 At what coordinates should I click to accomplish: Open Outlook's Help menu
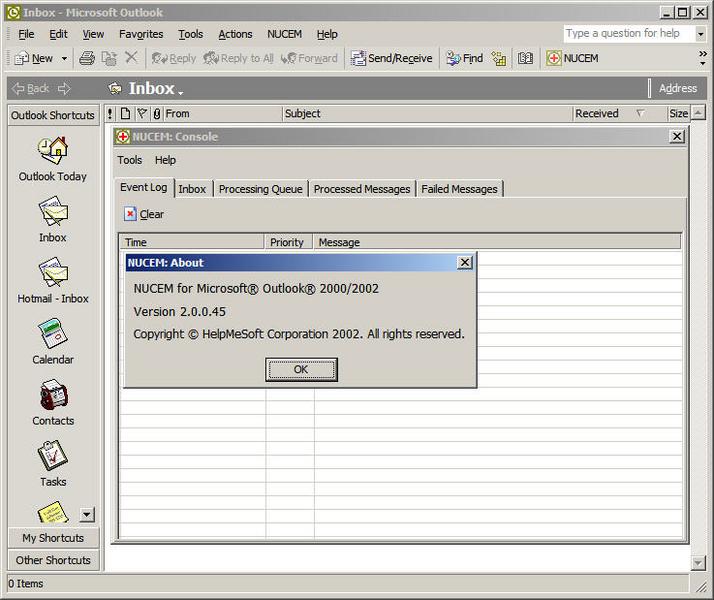coord(327,34)
